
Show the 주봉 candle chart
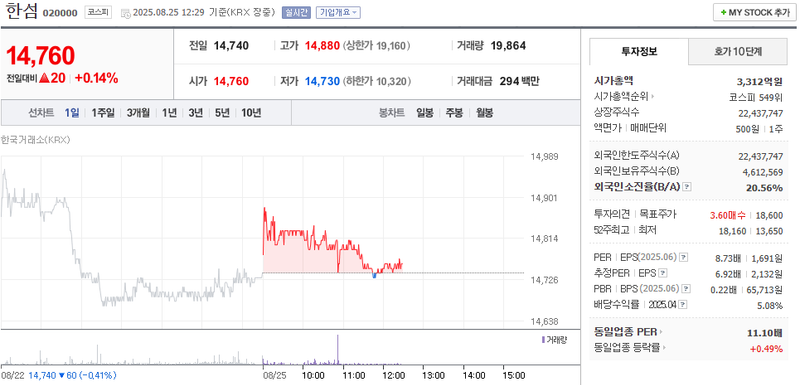click(454, 113)
